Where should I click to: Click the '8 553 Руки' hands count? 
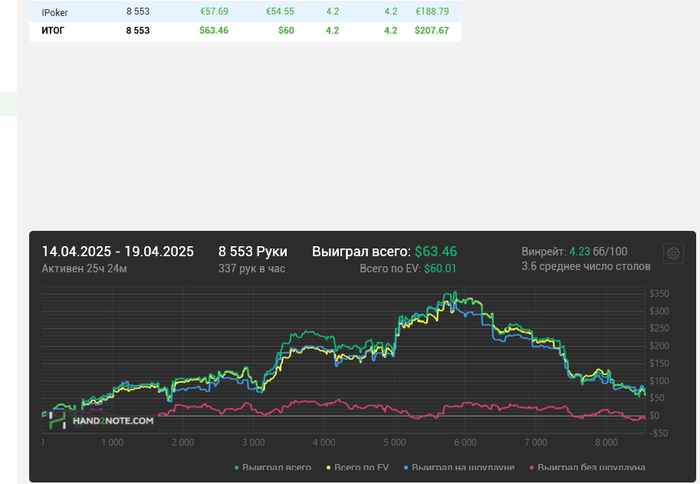click(253, 251)
